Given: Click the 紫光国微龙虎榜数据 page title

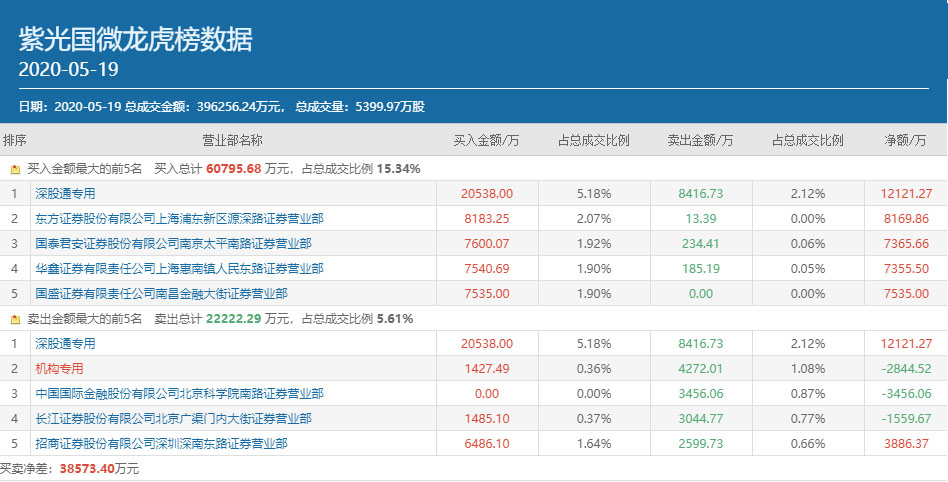Looking at the screenshot, I should (x=136, y=39).
